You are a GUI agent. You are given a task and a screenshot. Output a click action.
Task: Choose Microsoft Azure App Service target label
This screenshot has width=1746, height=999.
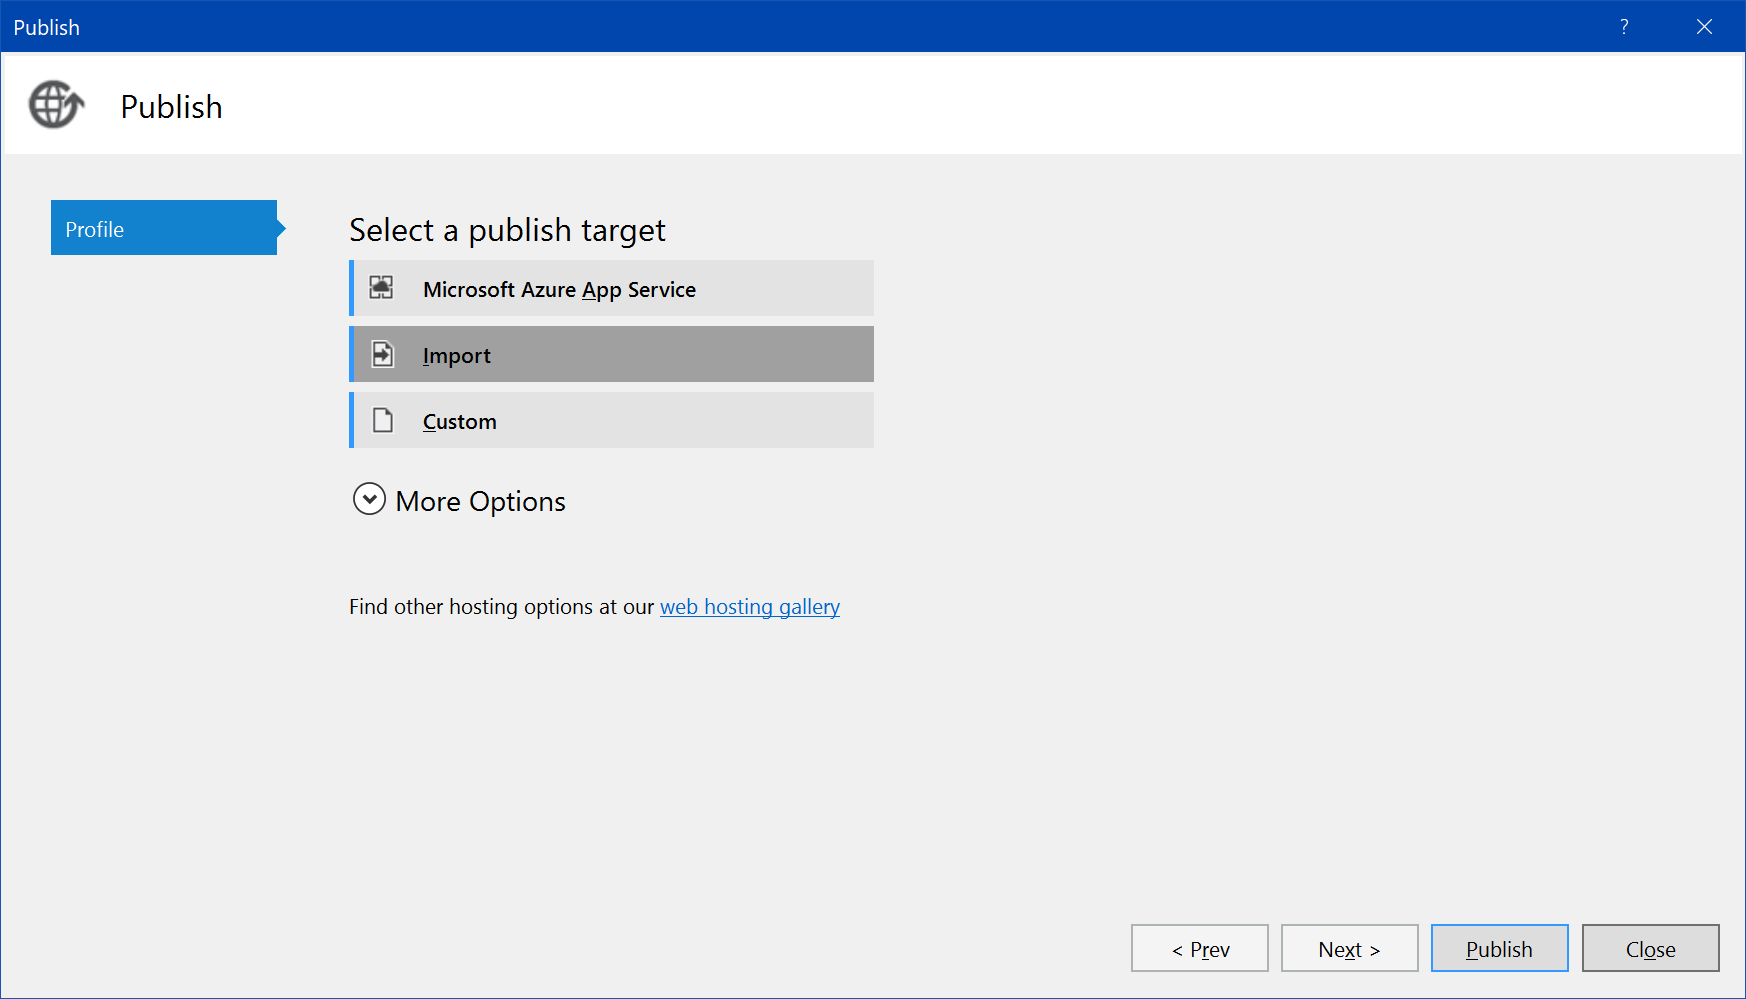[559, 289]
